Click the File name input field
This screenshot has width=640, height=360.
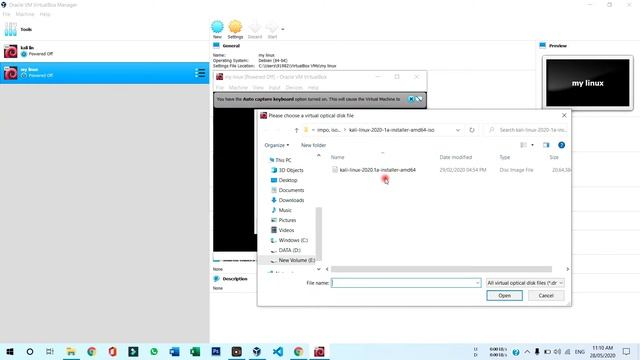pos(403,283)
